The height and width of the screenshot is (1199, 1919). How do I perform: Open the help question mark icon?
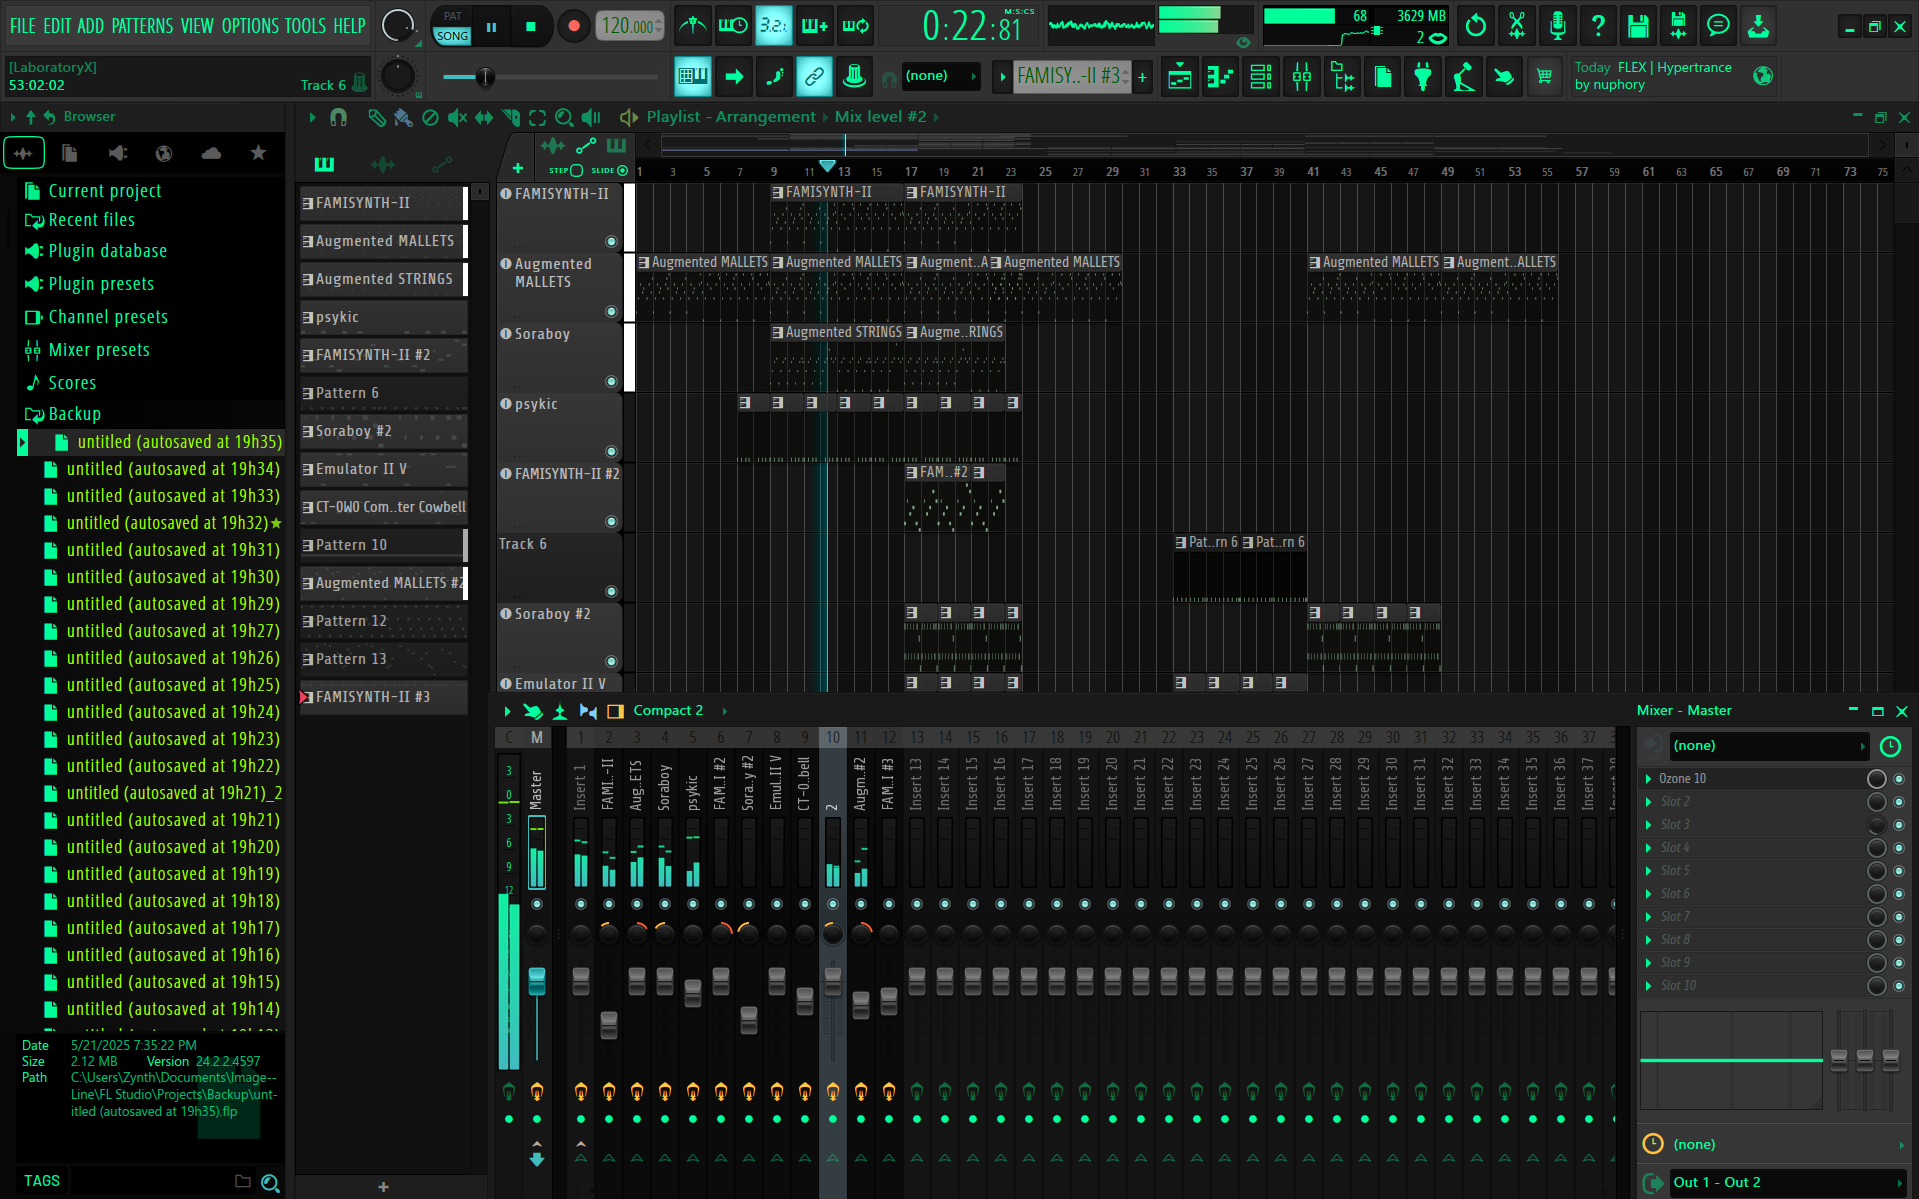(1598, 26)
